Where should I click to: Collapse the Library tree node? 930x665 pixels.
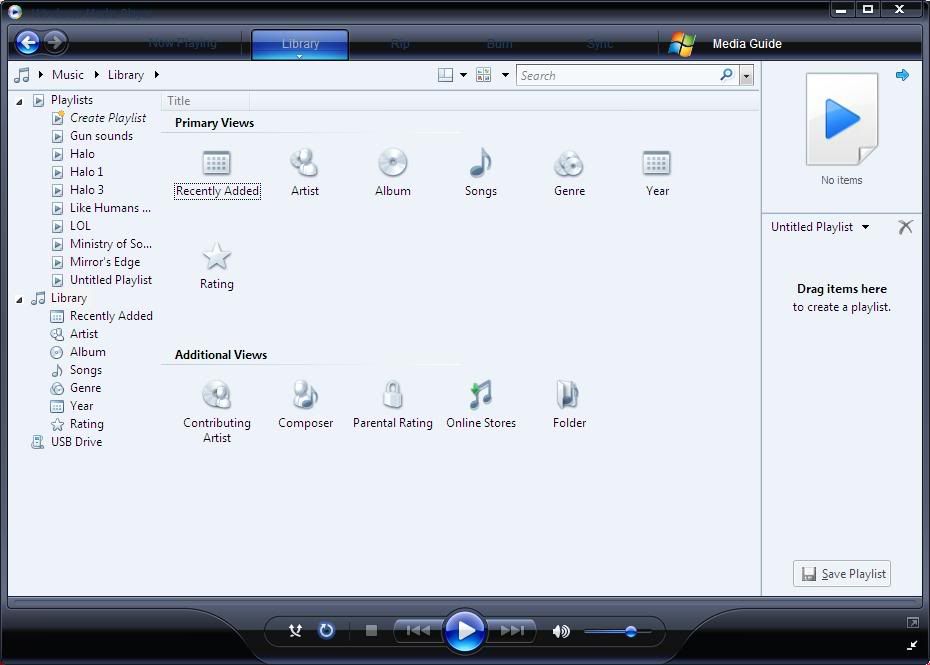click(x=20, y=300)
